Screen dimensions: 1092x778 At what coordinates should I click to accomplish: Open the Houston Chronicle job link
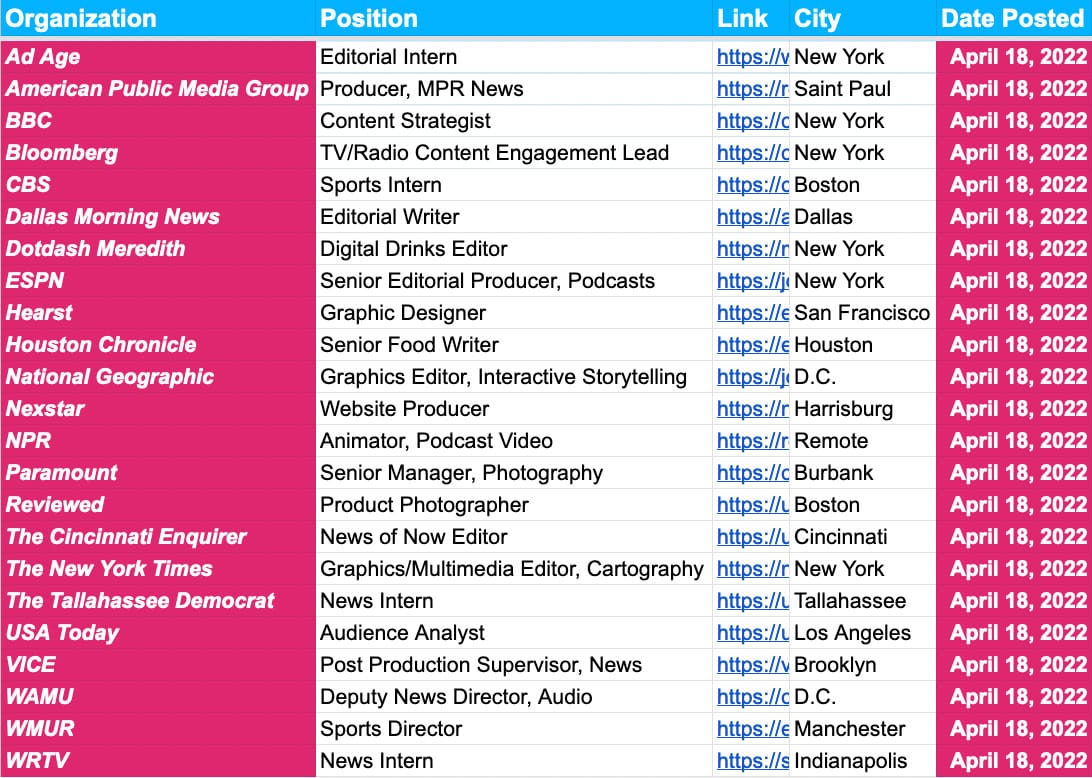752,345
